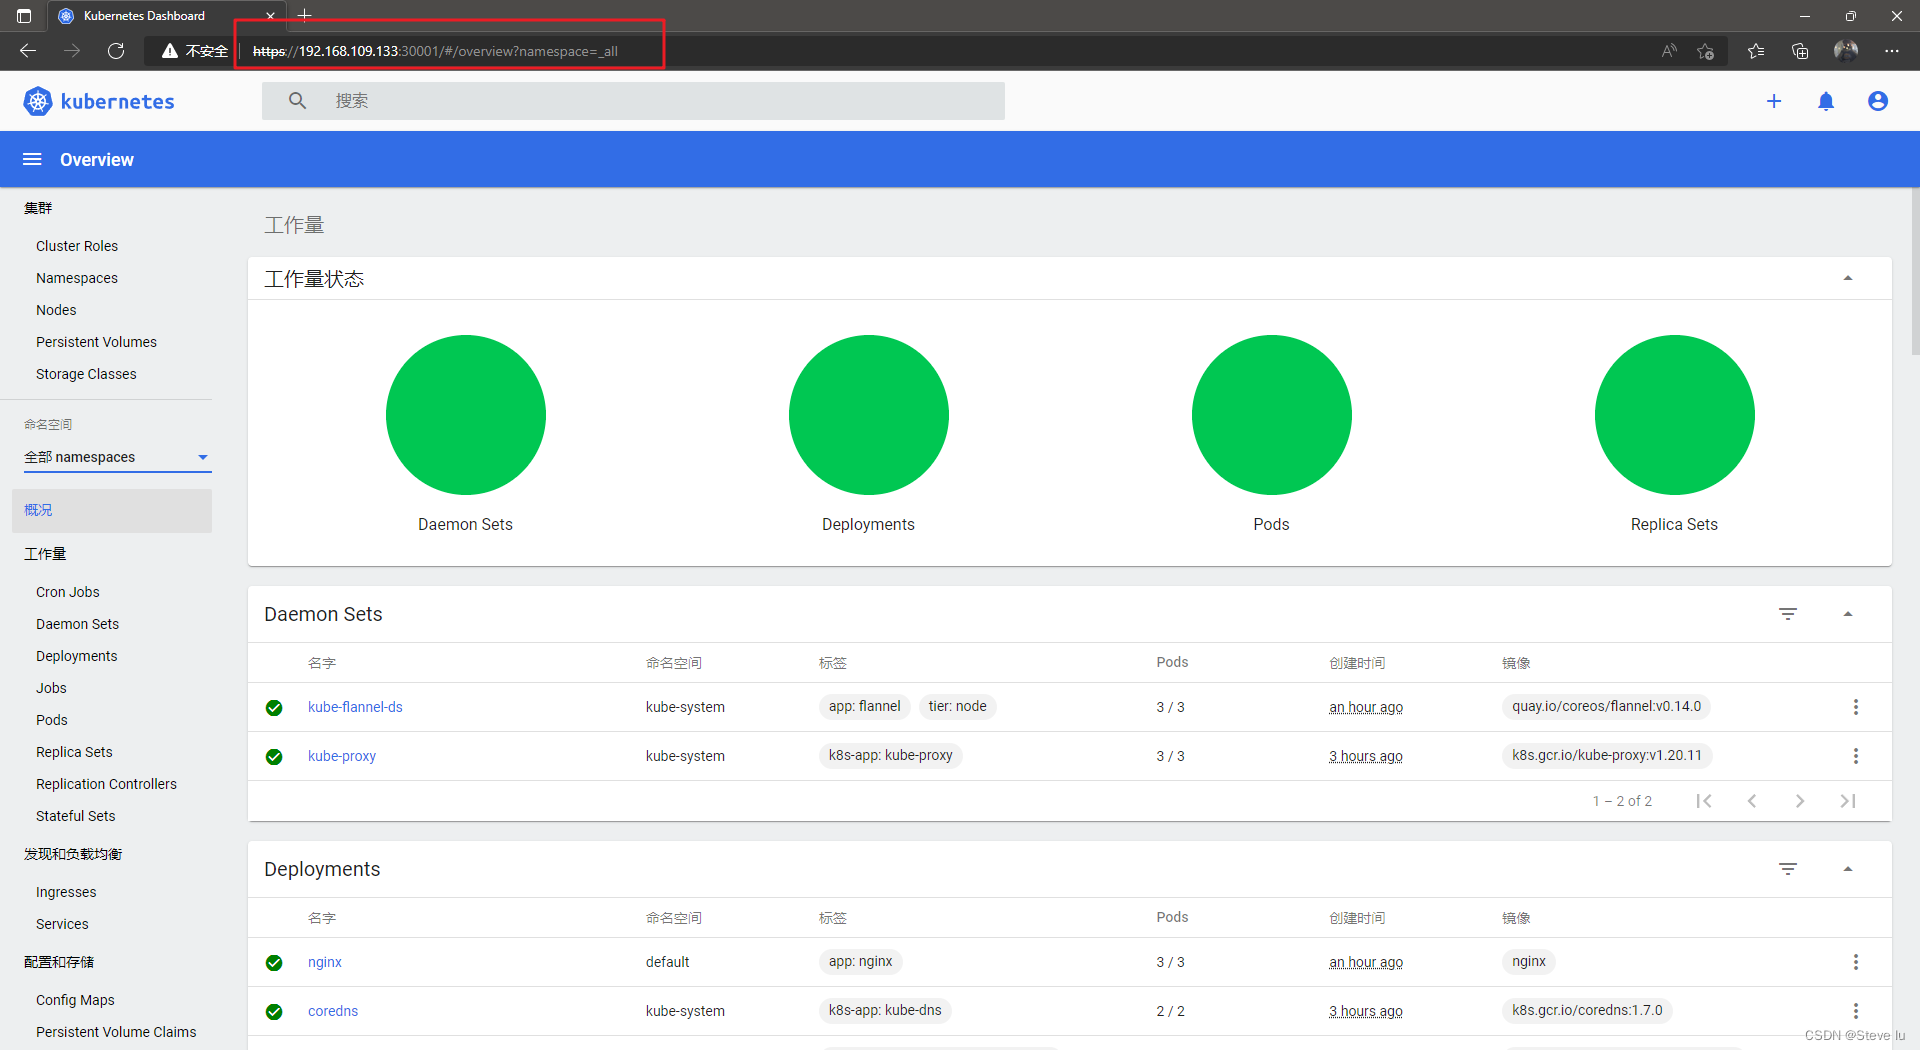
Task: Open actions menu for coredns
Action: point(1856,1011)
